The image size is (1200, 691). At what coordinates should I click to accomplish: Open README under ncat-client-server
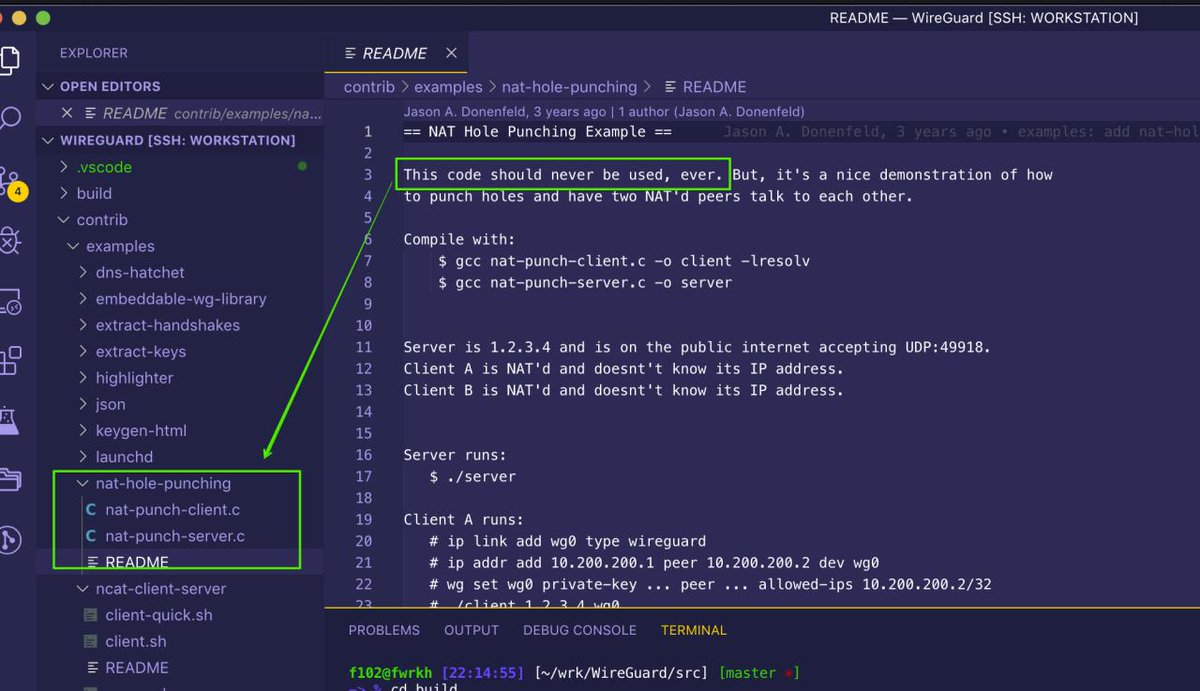click(x=137, y=668)
